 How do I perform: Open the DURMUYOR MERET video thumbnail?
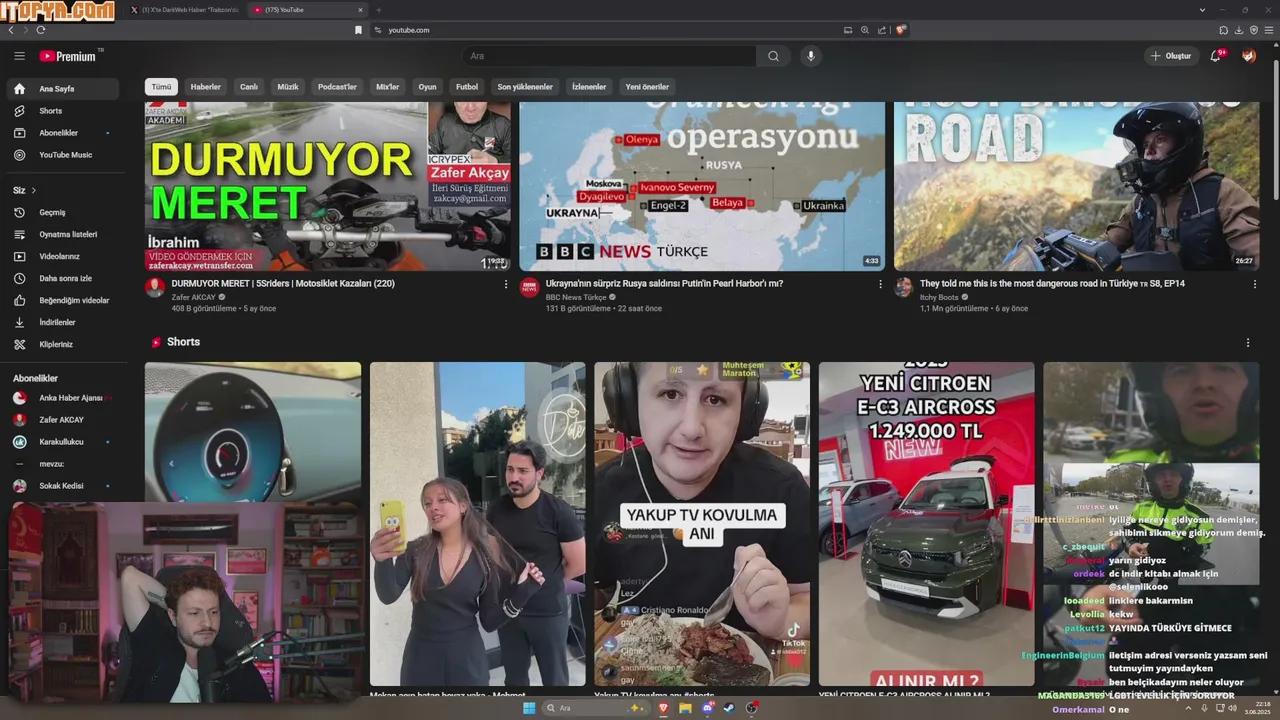click(328, 186)
